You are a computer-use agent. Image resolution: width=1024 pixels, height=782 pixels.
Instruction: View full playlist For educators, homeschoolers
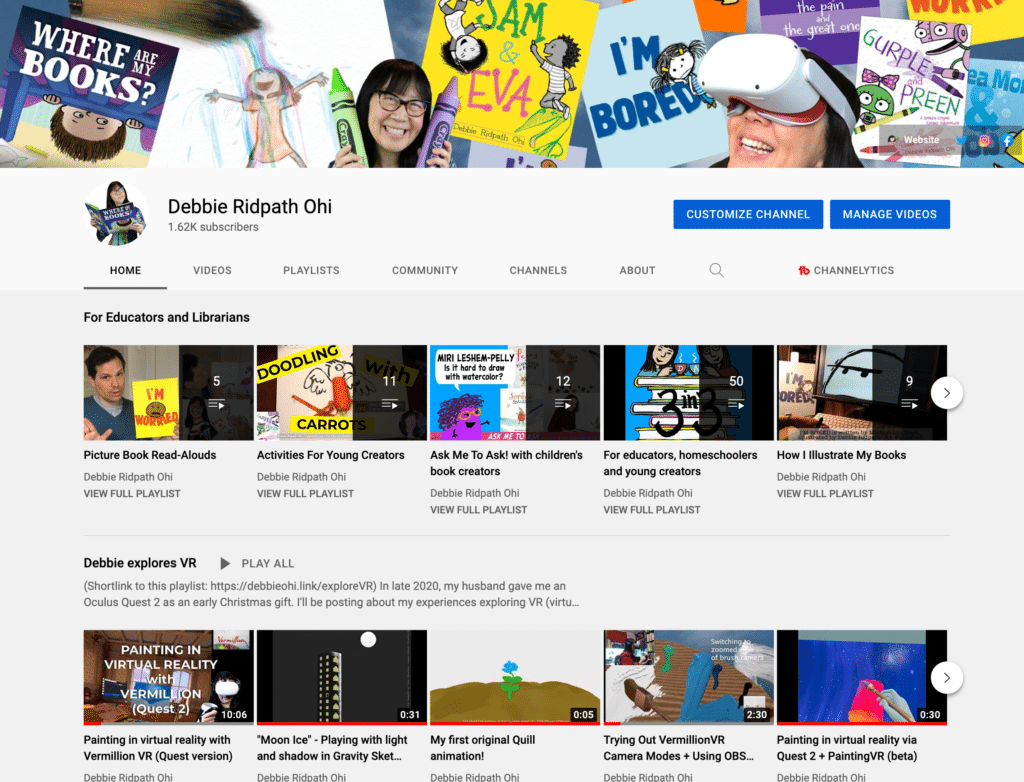point(652,510)
